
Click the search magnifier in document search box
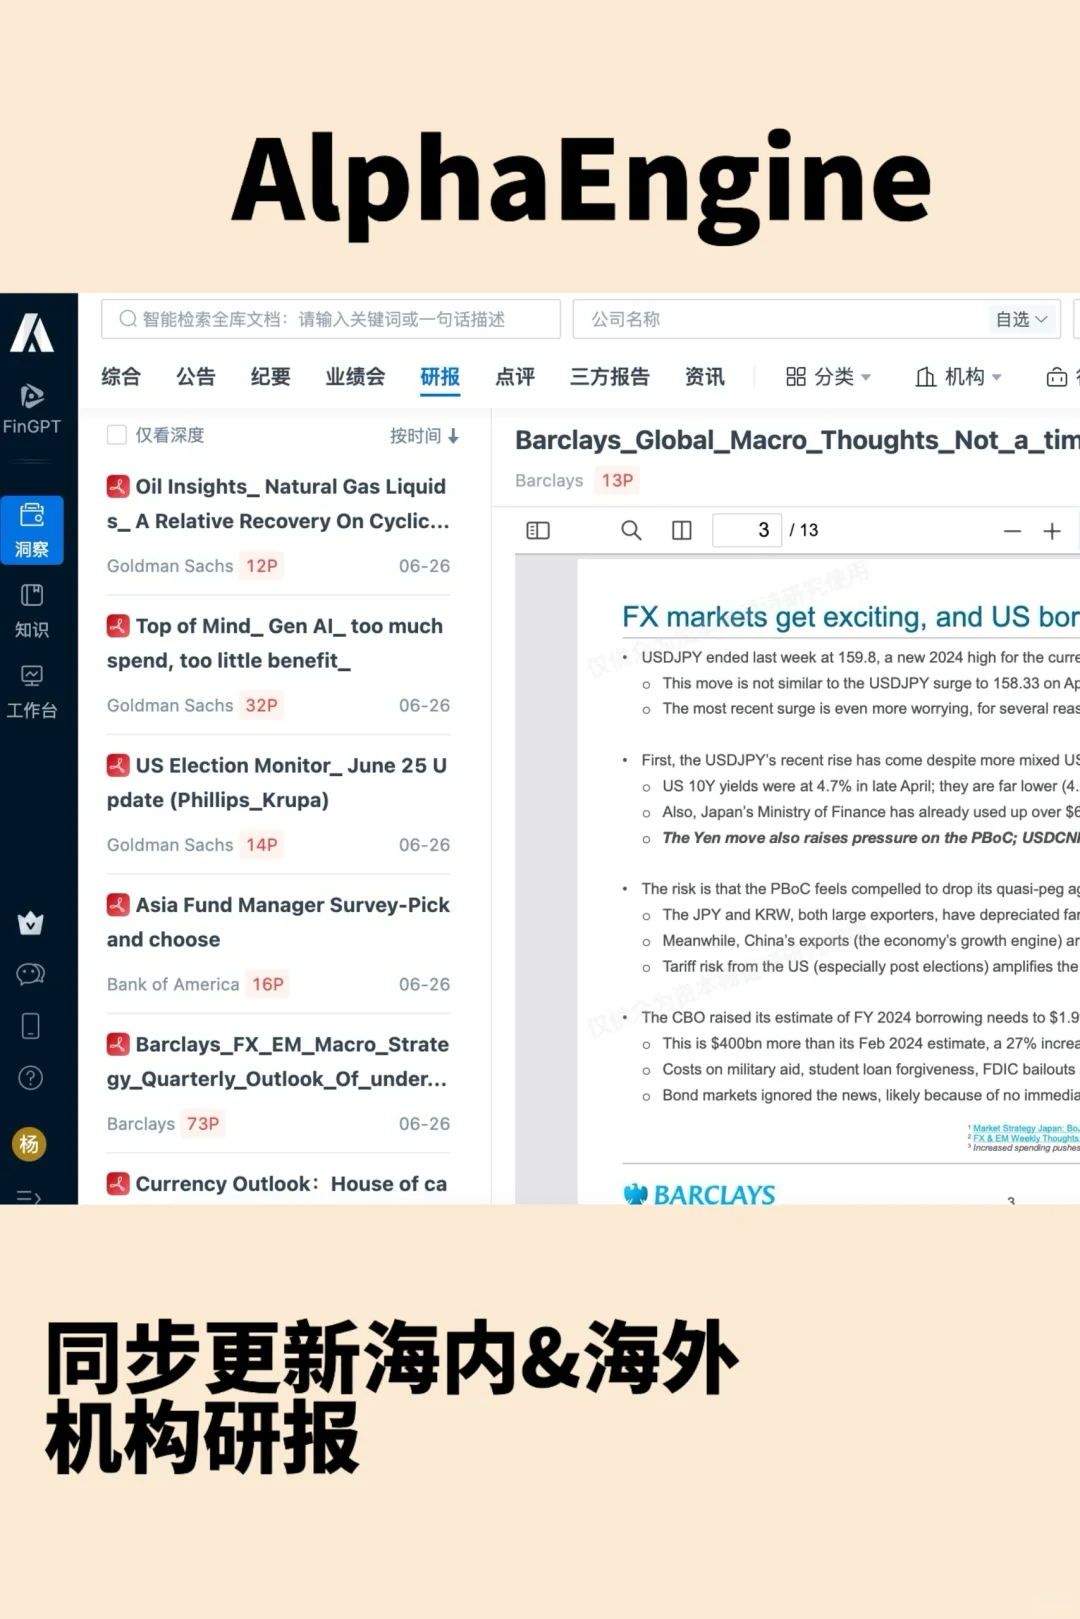click(128, 319)
